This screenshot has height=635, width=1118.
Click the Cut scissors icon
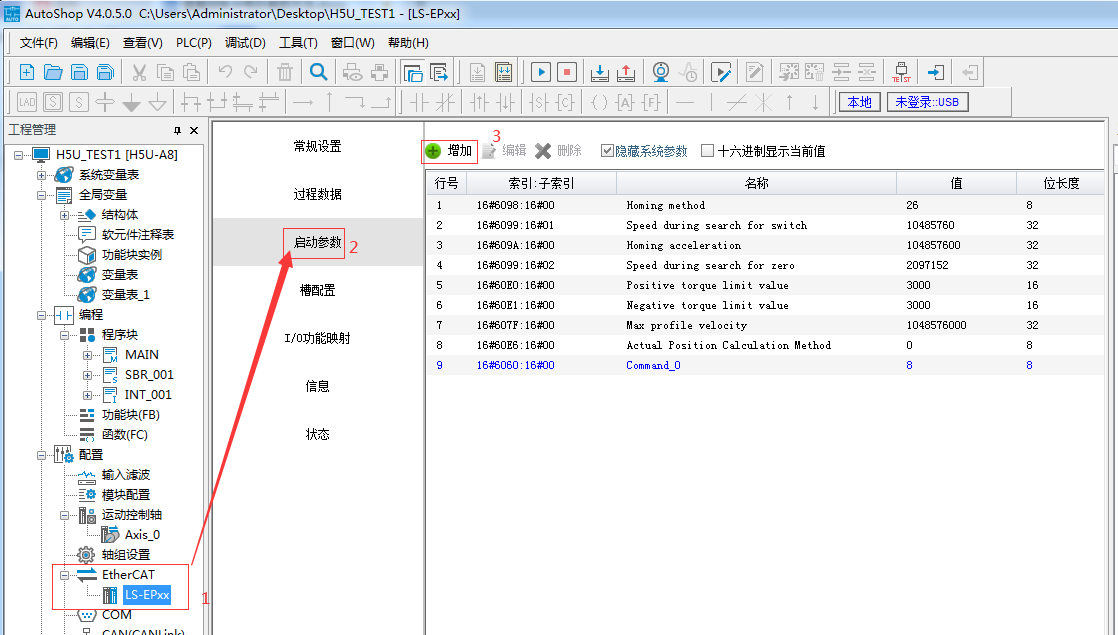[x=139, y=72]
